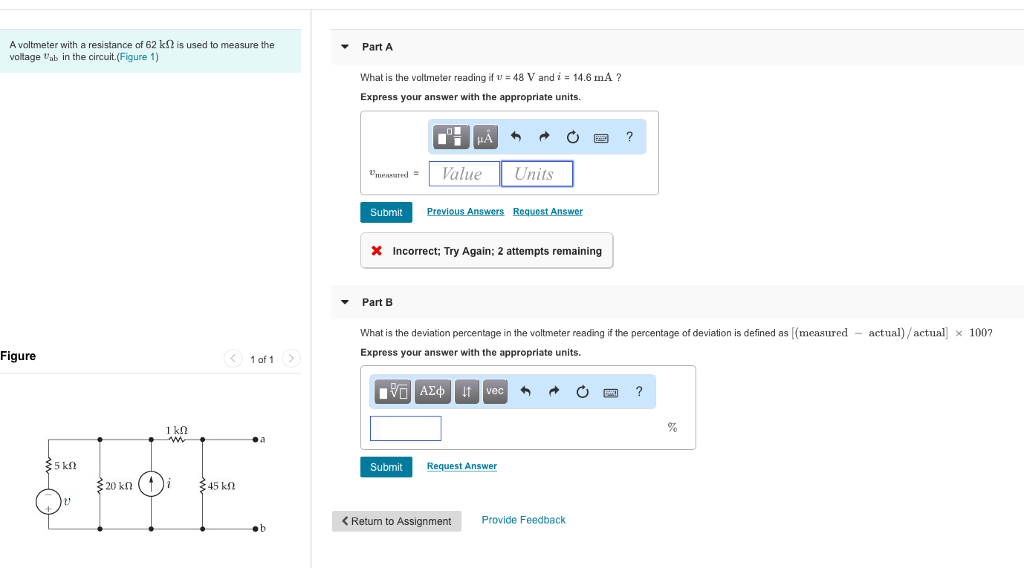Click Request Answer link in Part A

[x=548, y=212]
